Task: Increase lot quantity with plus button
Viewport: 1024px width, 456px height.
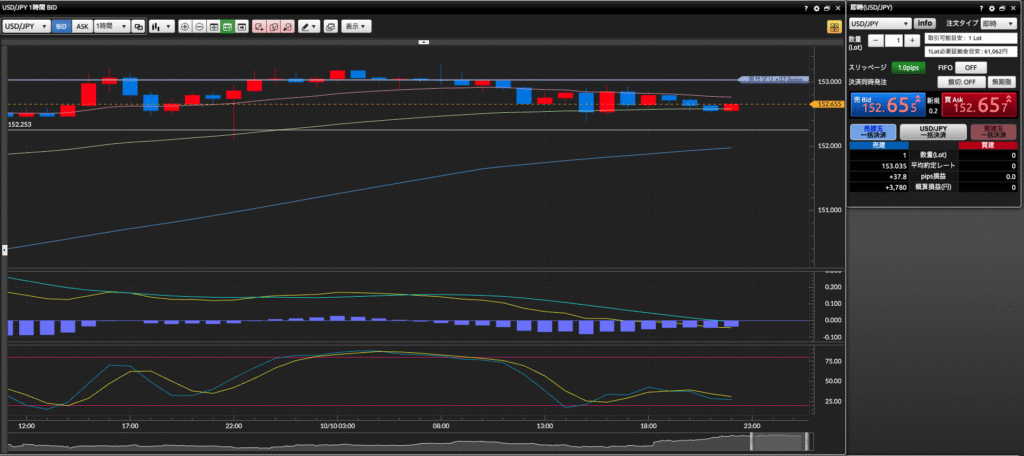Action: tap(911, 41)
